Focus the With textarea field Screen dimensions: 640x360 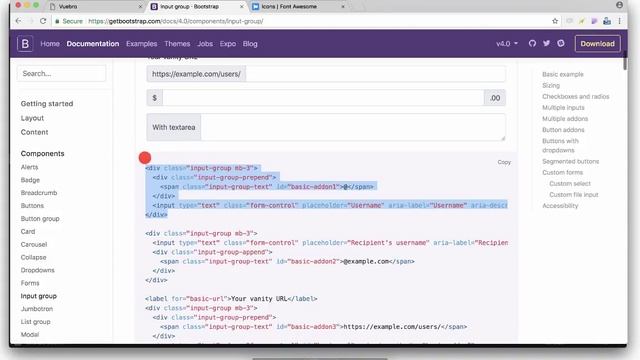353,127
